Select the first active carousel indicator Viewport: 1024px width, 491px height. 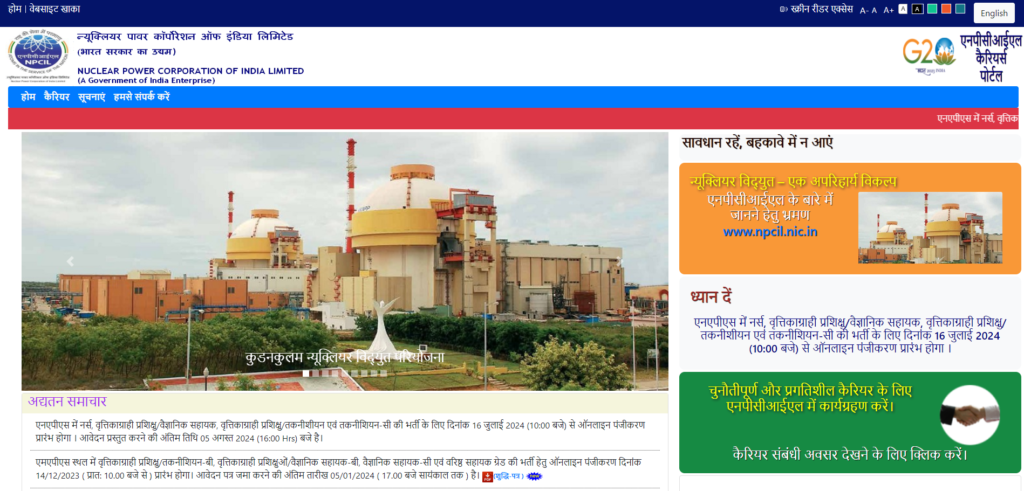(306, 373)
